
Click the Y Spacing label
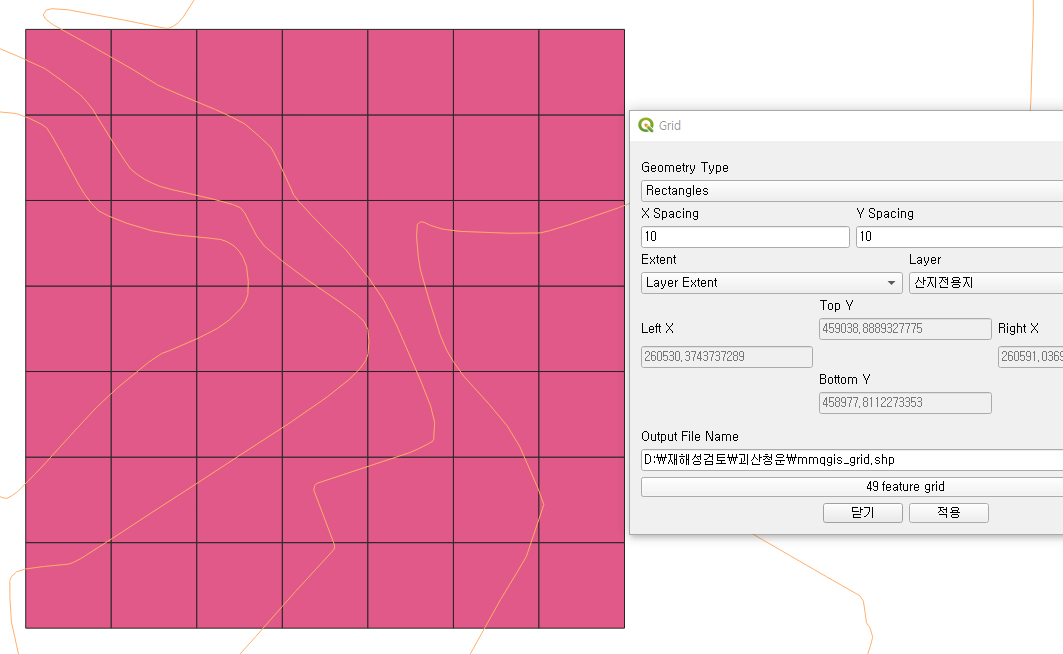(x=885, y=213)
